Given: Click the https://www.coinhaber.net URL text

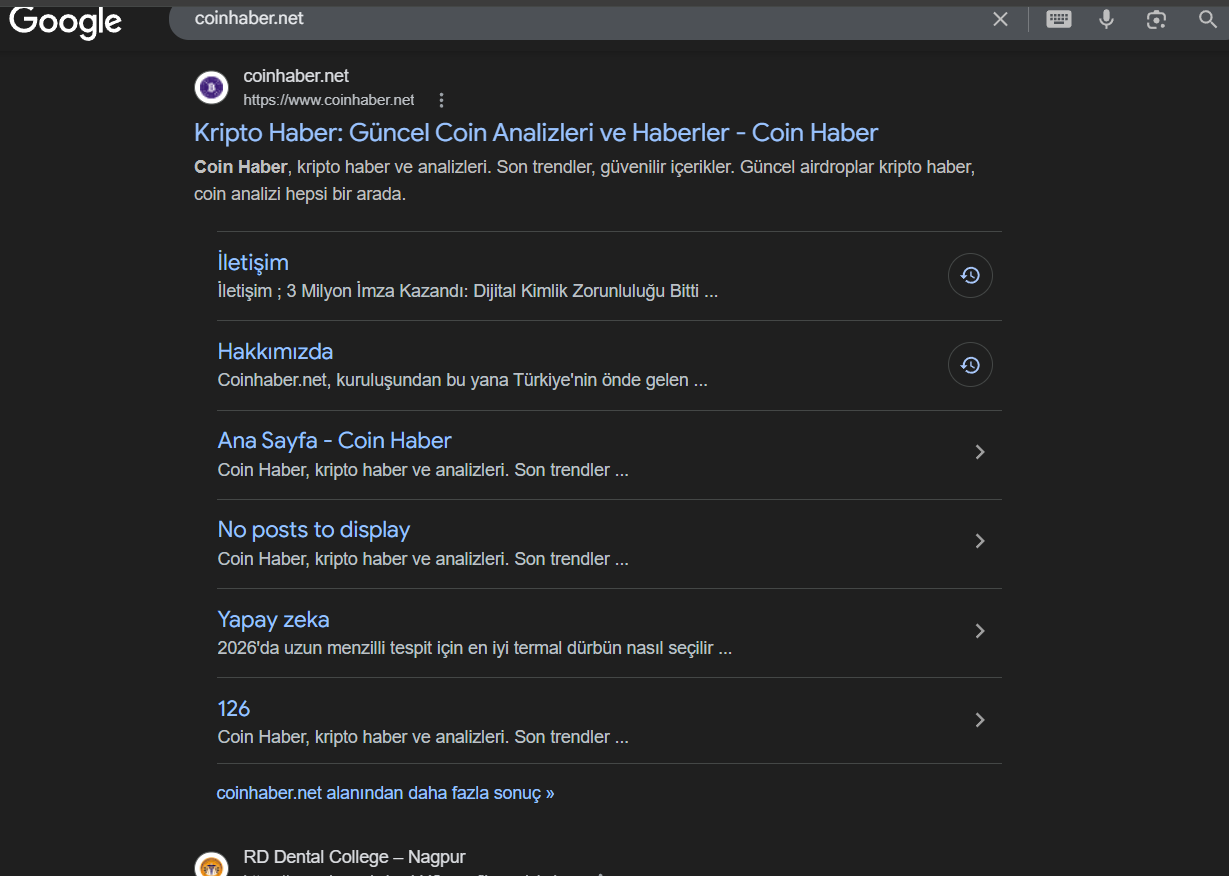Looking at the screenshot, I should click(x=329, y=100).
